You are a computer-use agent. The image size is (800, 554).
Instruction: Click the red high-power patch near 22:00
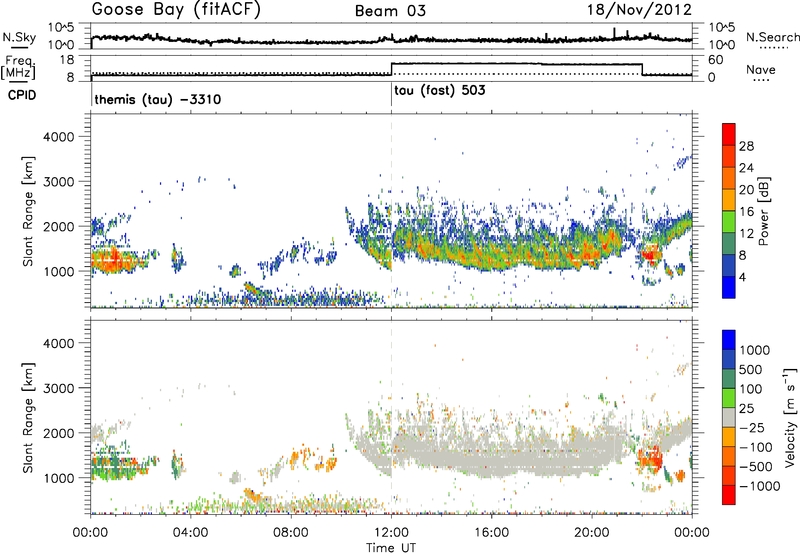[651, 254]
